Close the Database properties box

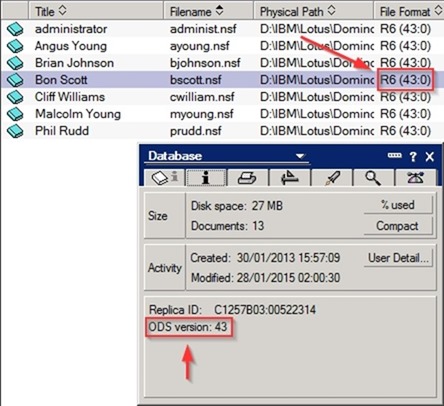430,156
